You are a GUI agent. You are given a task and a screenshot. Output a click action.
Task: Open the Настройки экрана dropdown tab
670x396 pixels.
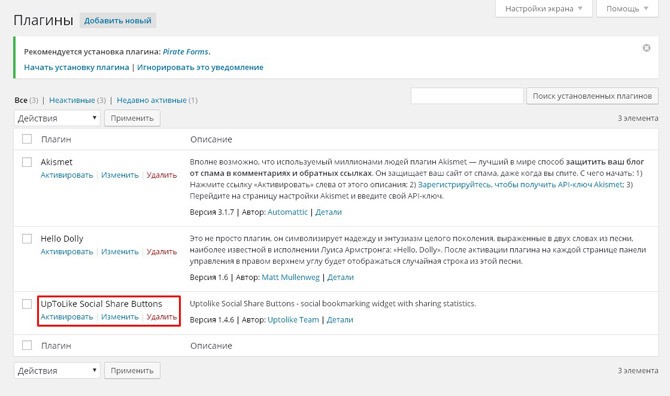(x=544, y=9)
